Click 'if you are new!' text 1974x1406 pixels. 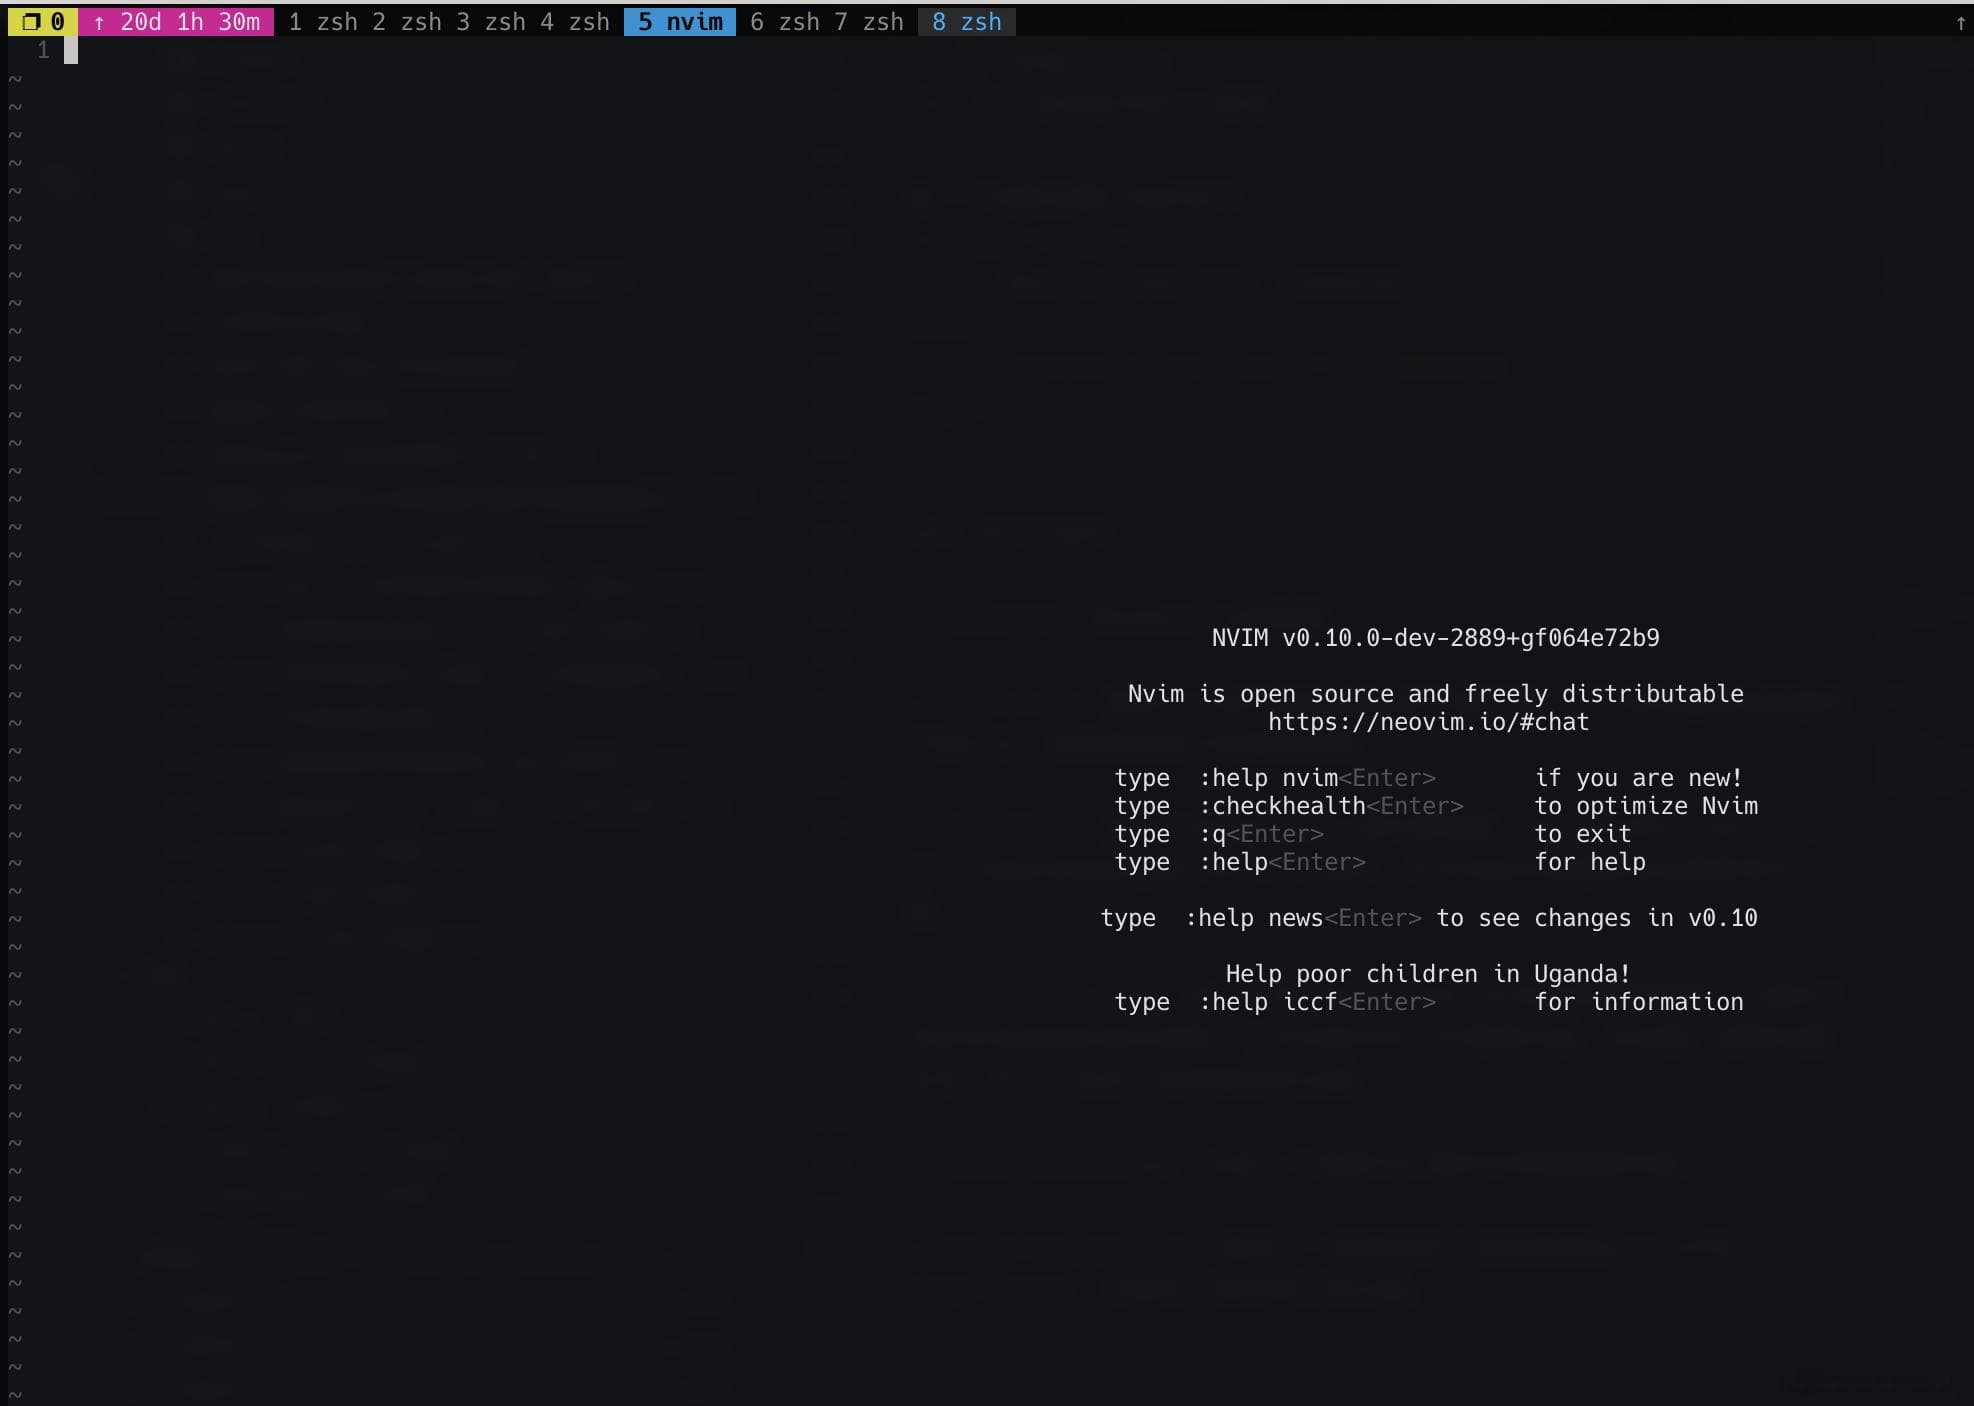1639,778
